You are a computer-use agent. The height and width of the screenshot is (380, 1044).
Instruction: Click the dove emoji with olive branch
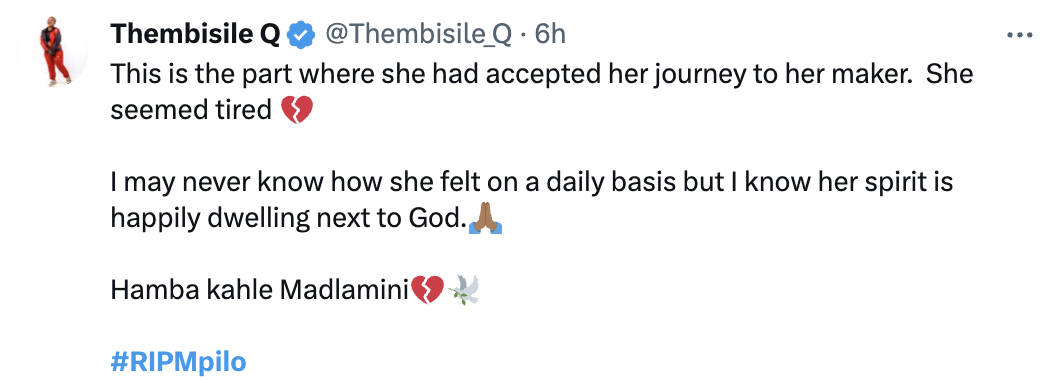click(463, 290)
